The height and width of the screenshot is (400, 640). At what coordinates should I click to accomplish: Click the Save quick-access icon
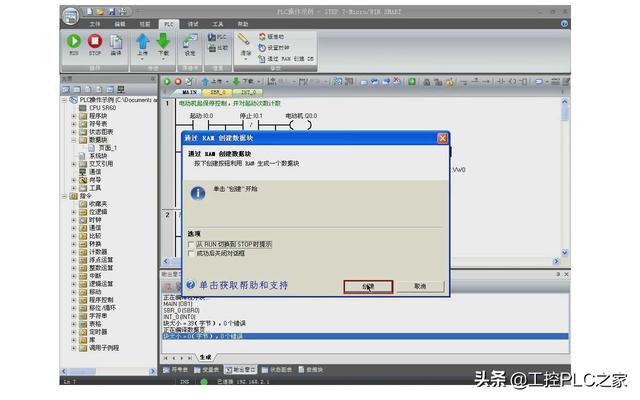[x=111, y=11]
